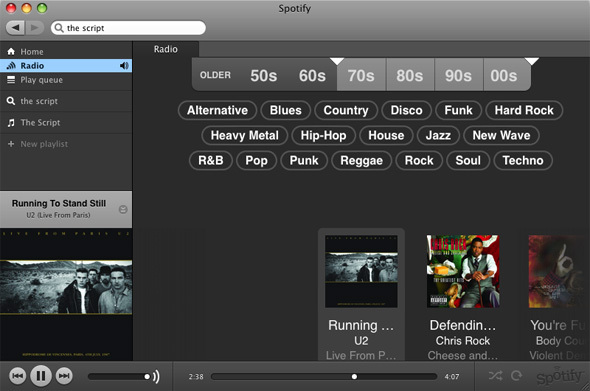Image resolution: width=590 pixels, height=391 pixels.
Task: Pick the House genre
Action: (x=386, y=135)
